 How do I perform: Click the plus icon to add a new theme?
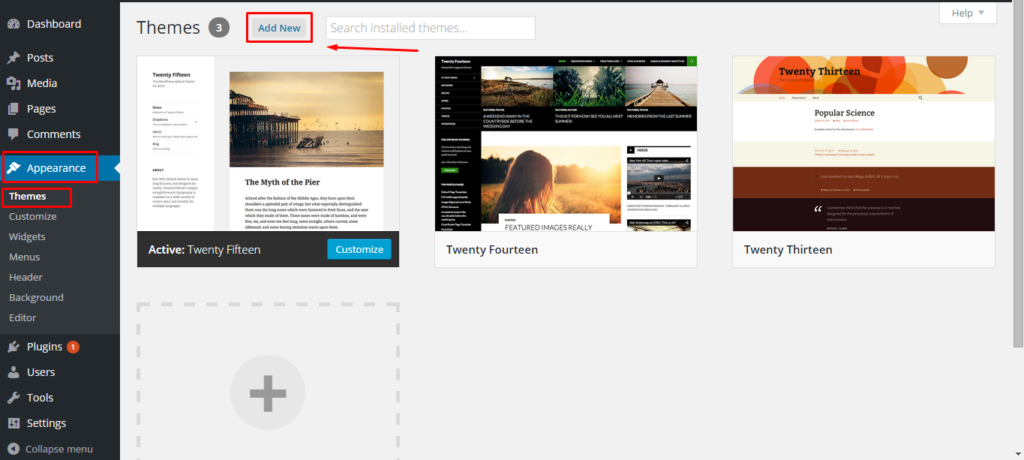pyautogui.click(x=268, y=393)
